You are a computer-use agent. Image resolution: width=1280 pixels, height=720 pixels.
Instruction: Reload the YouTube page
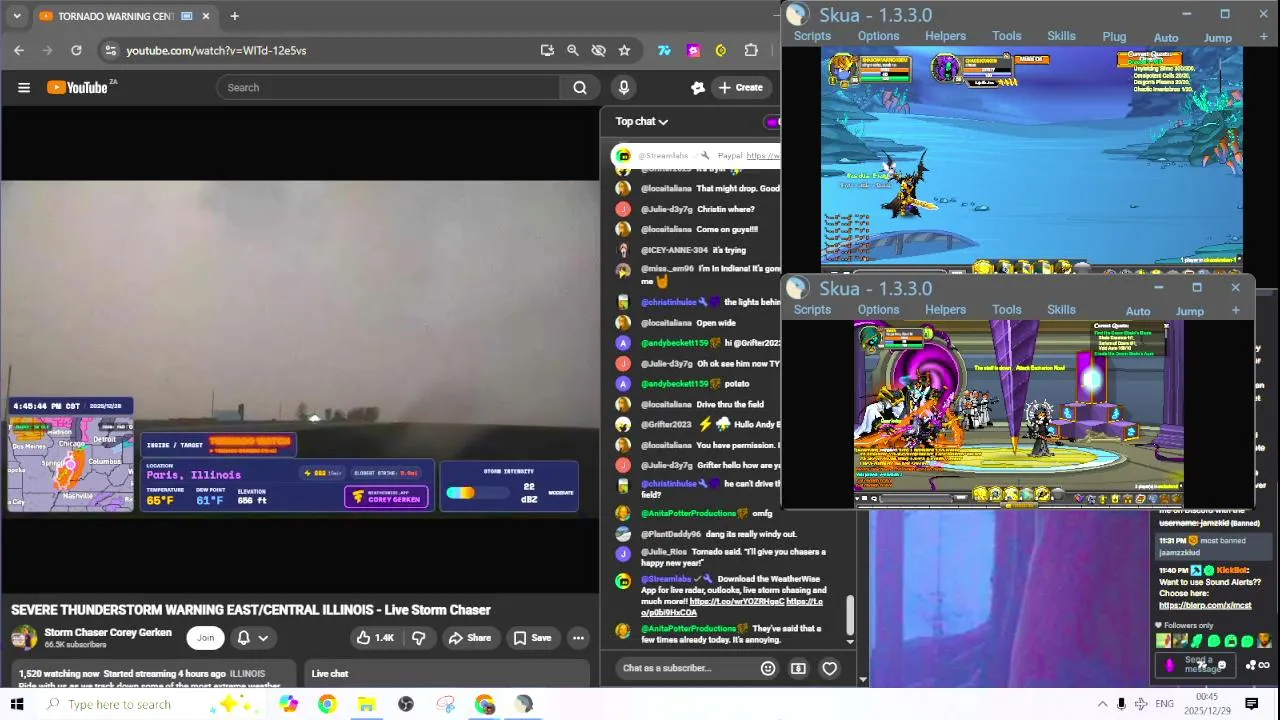point(76,50)
